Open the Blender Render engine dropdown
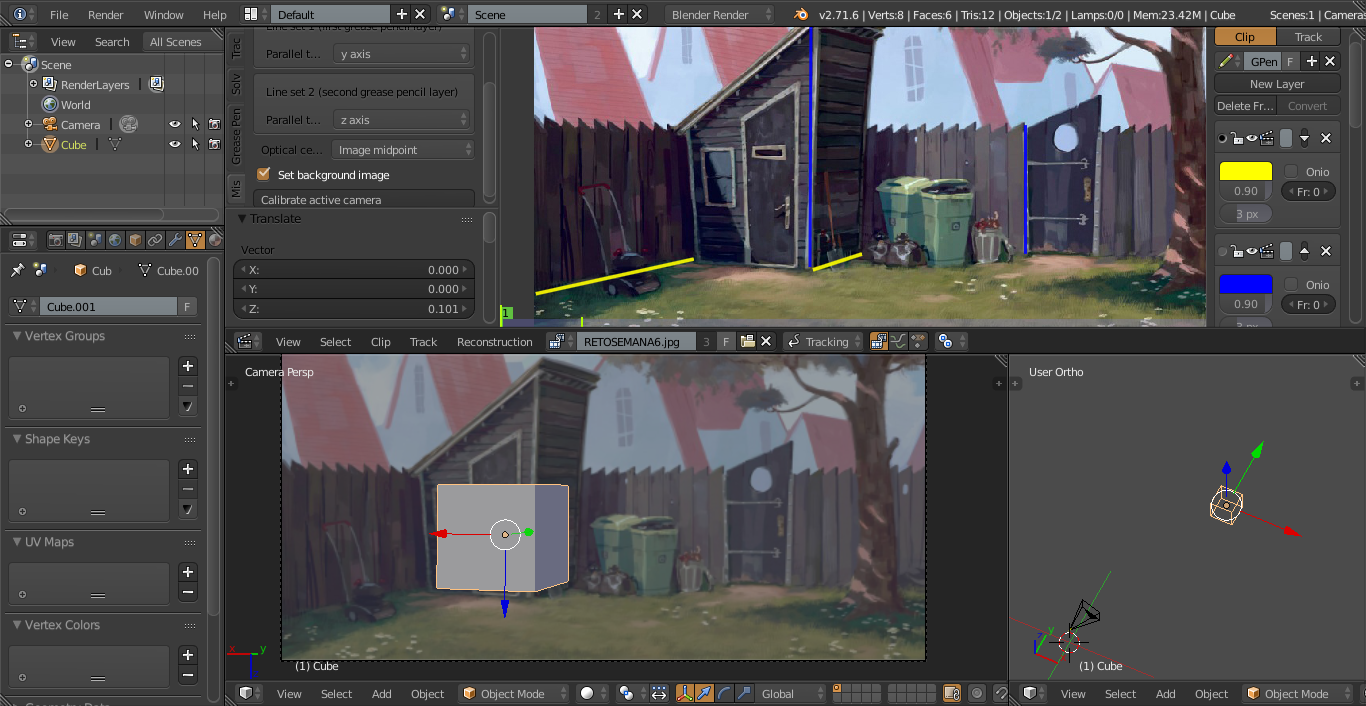 [x=720, y=15]
